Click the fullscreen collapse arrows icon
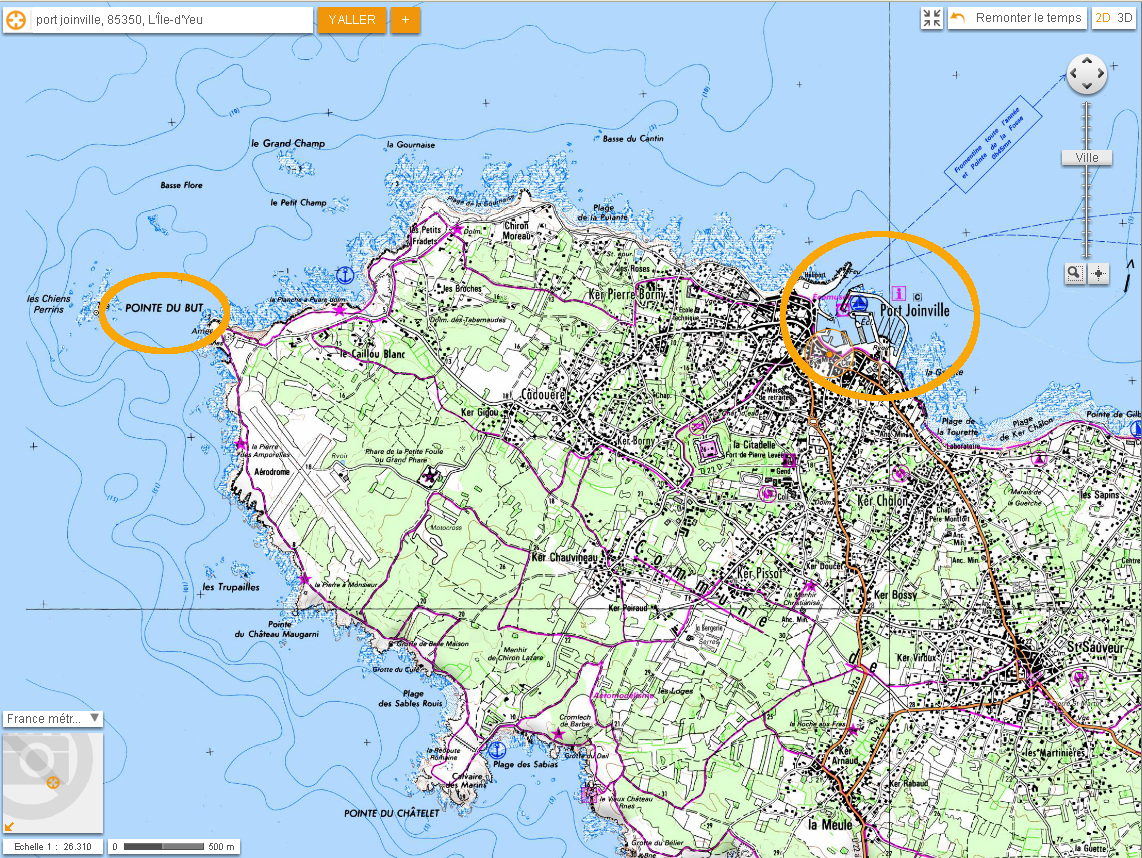The width and height of the screenshot is (1142, 858). (x=932, y=18)
